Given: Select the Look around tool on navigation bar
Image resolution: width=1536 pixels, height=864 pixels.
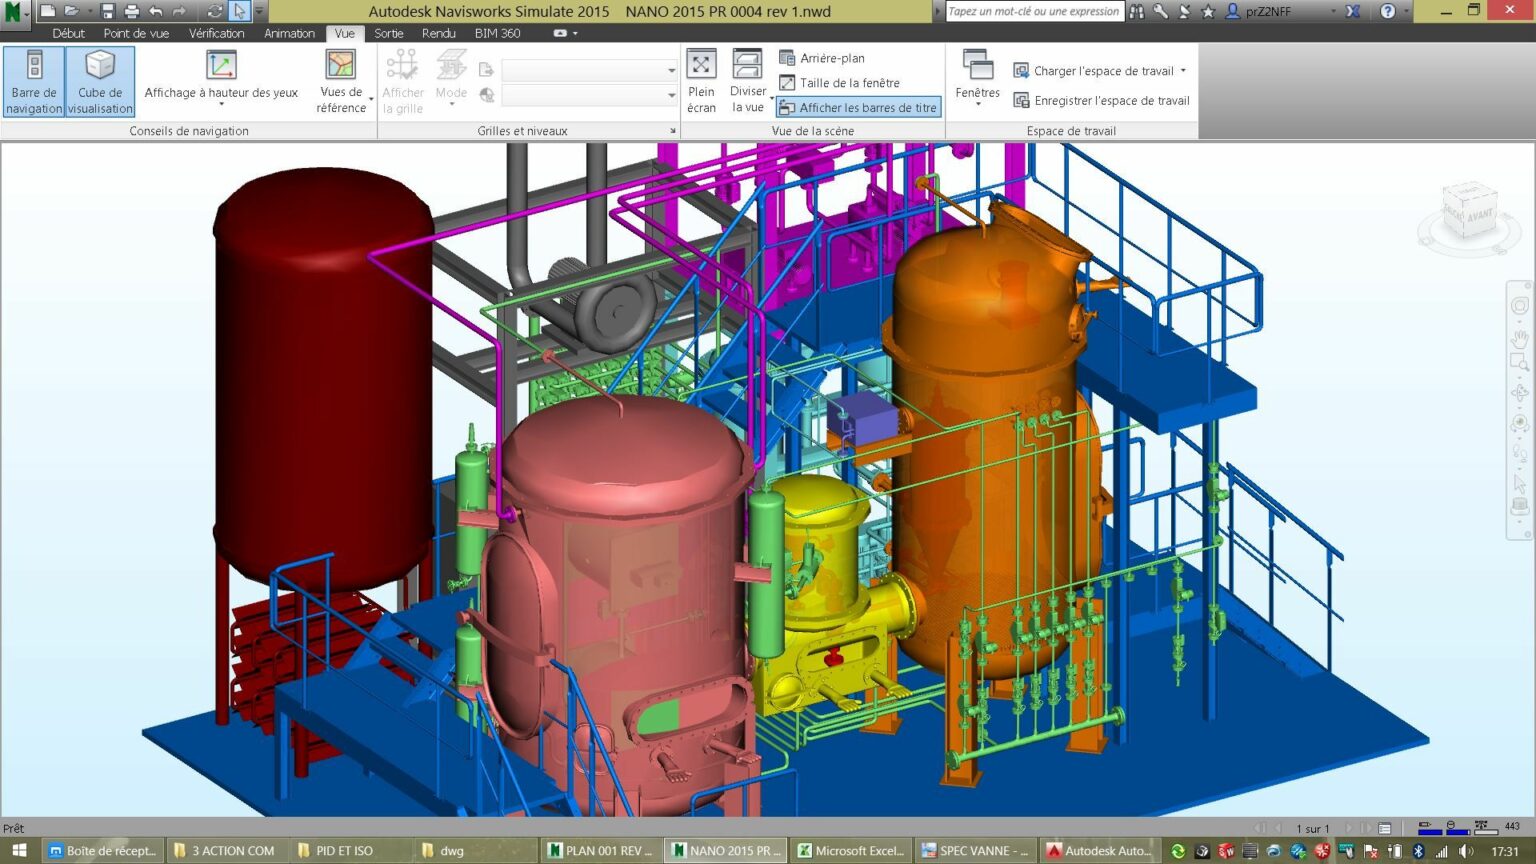Looking at the screenshot, I should (1520, 423).
